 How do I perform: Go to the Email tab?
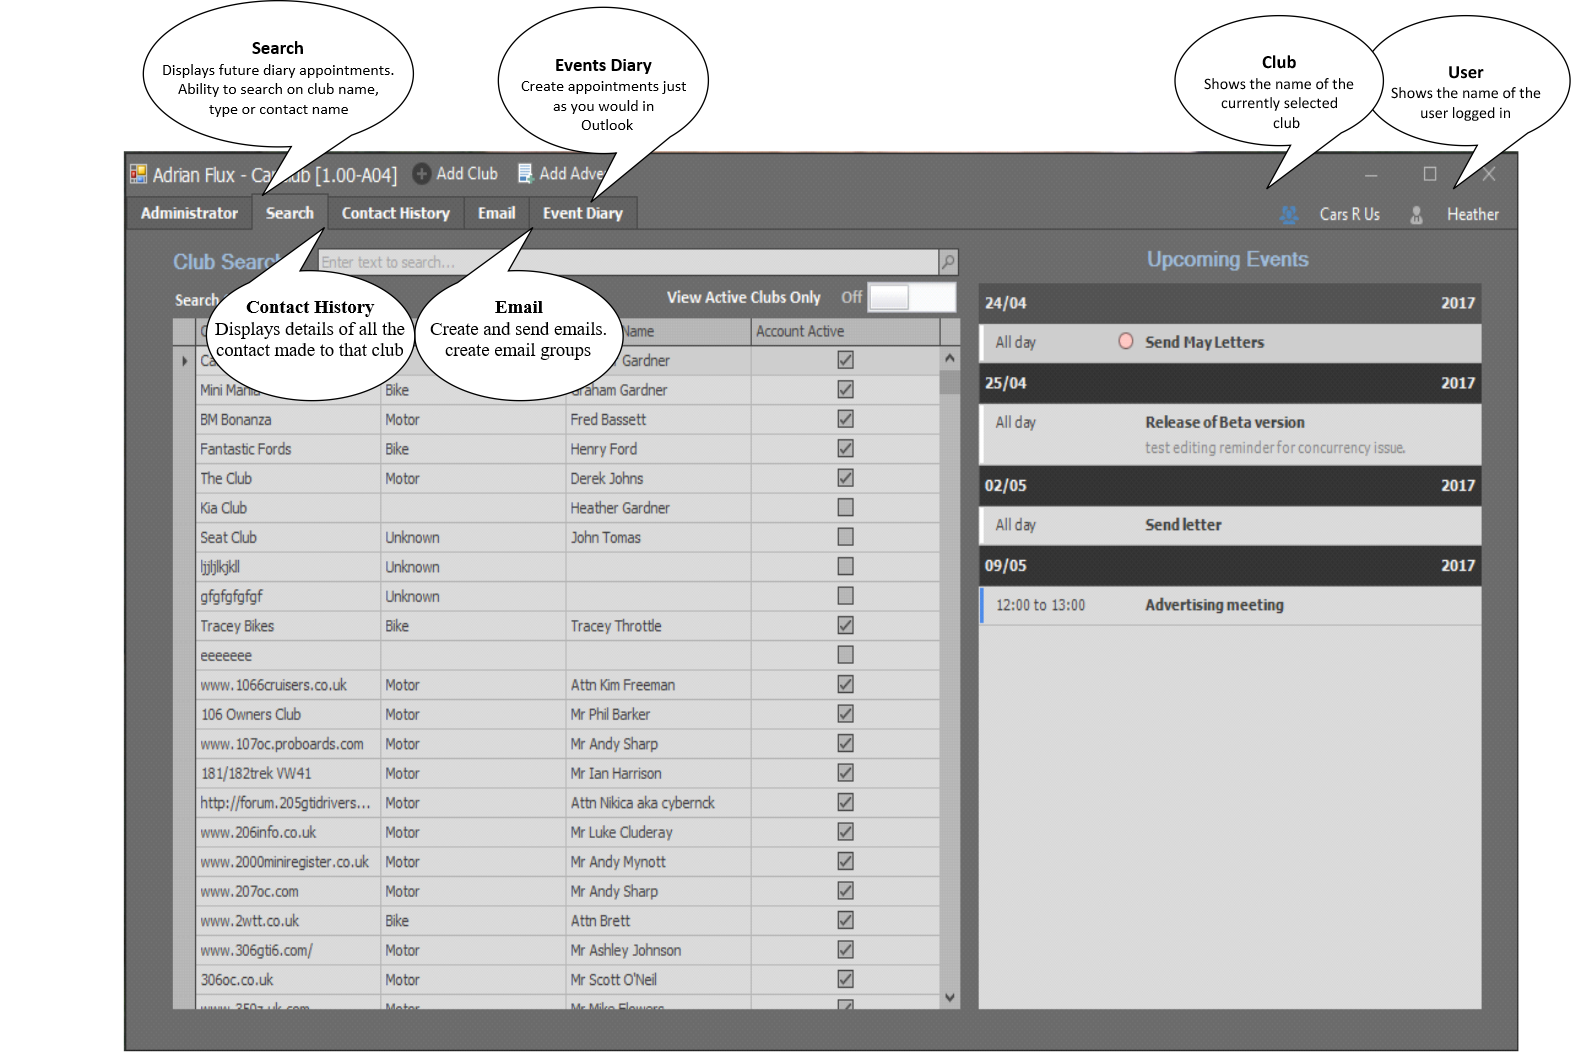(x=497, y=213)
